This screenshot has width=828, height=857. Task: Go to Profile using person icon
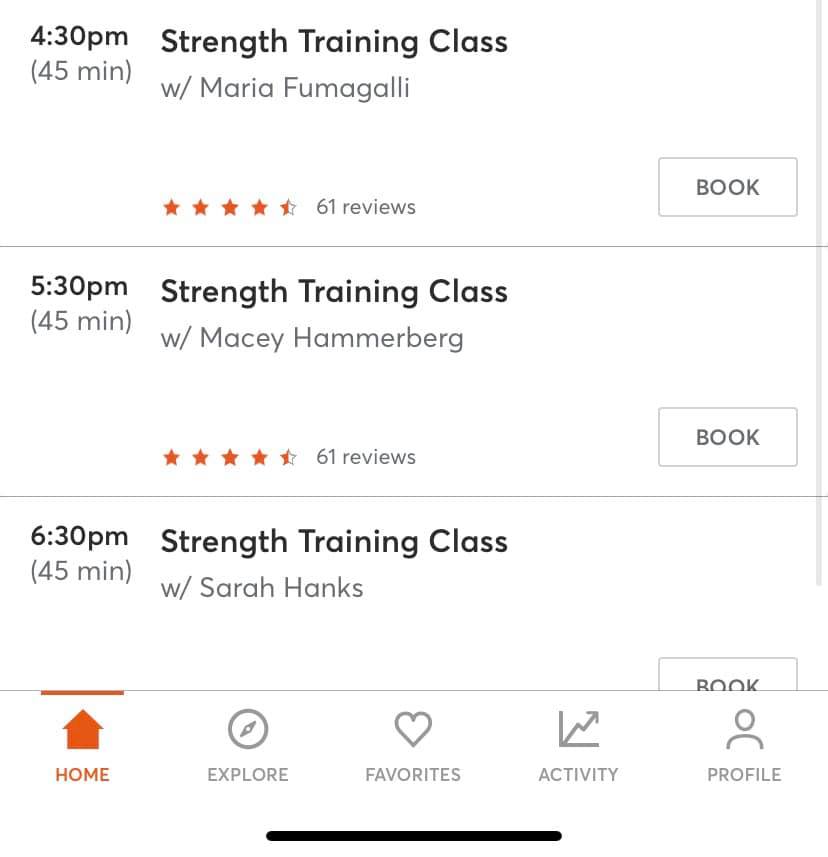(744, 730)
